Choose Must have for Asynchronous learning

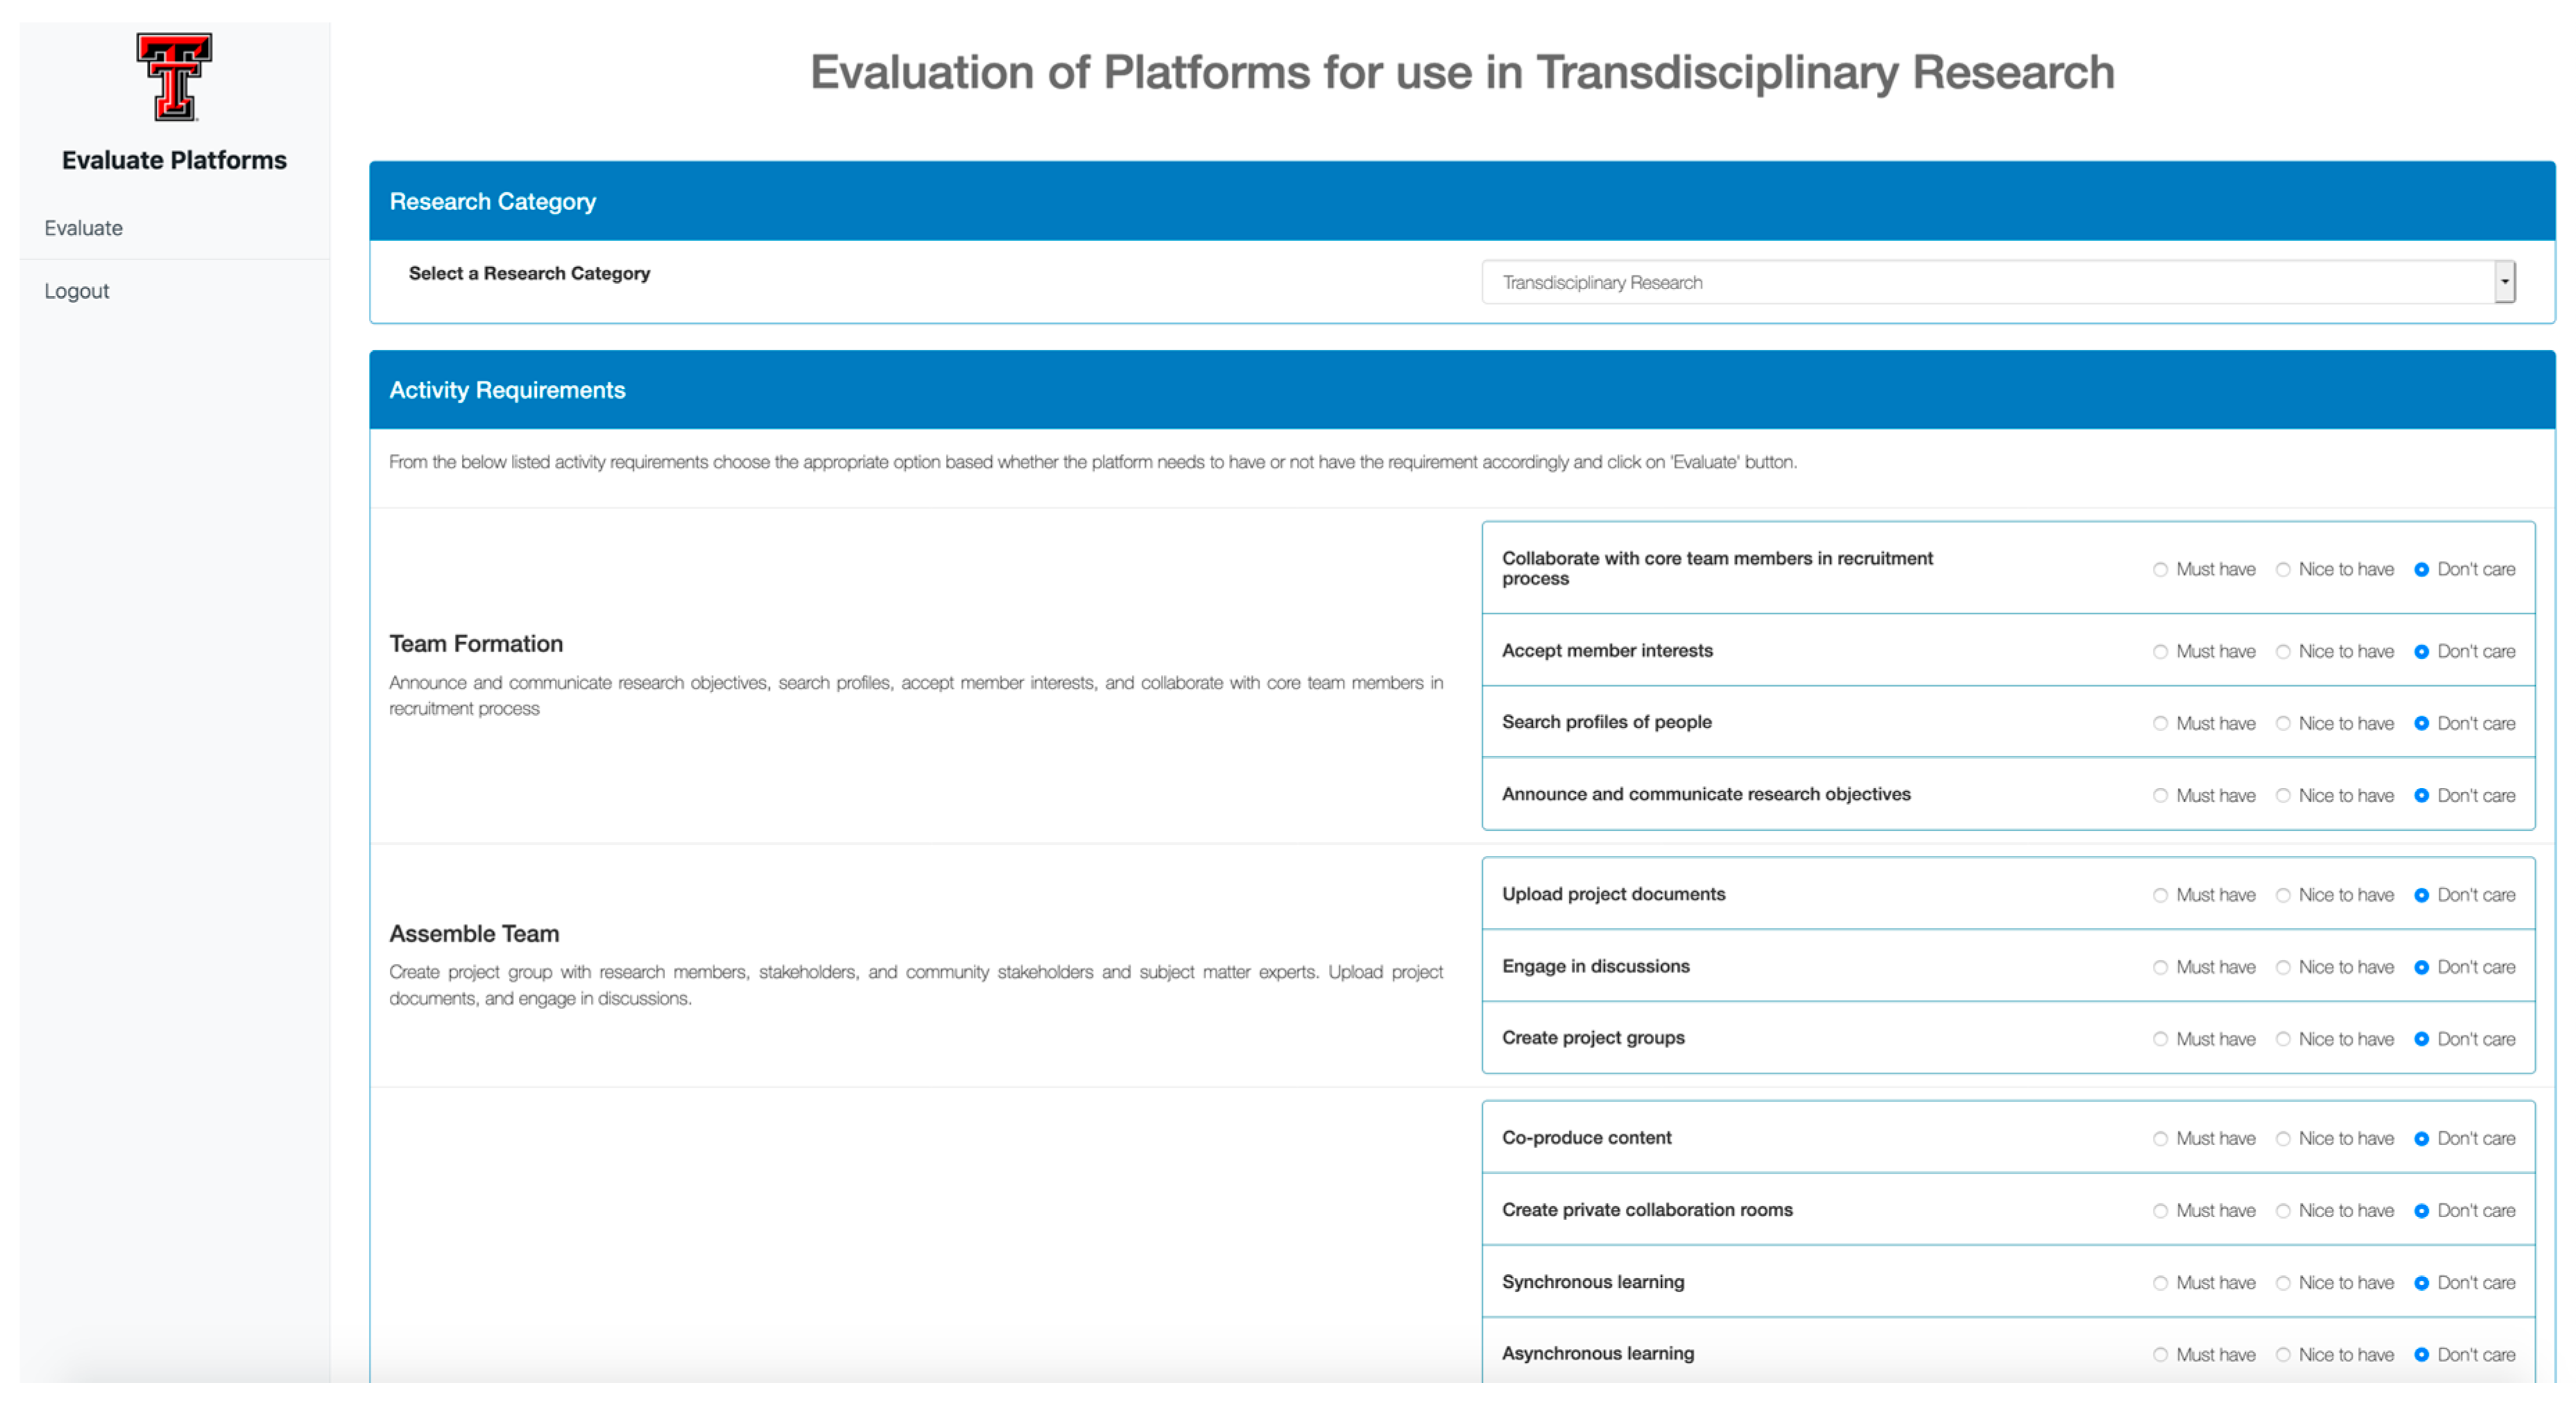tap(2160, 1355)
